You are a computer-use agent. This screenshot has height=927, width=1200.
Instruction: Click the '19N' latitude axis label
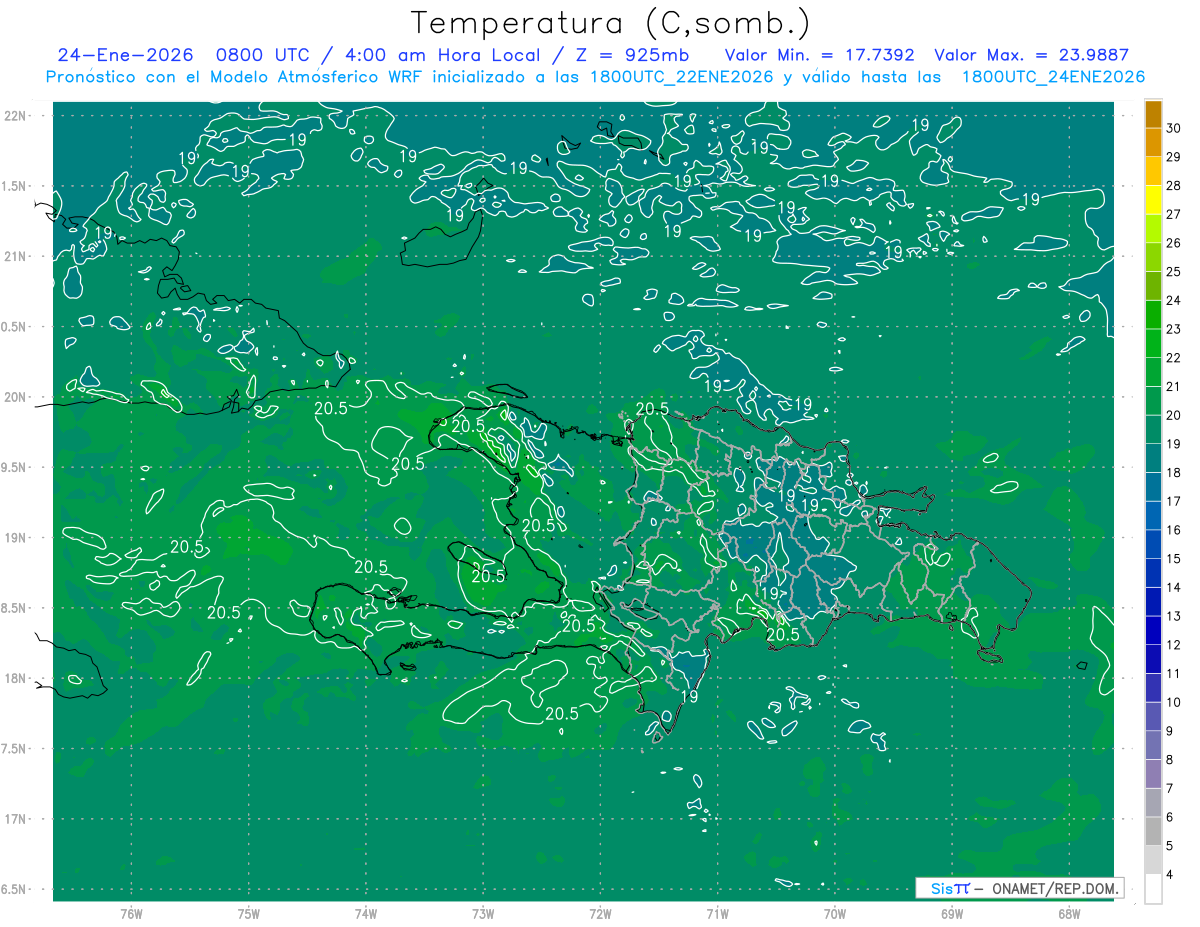point(15,537)
